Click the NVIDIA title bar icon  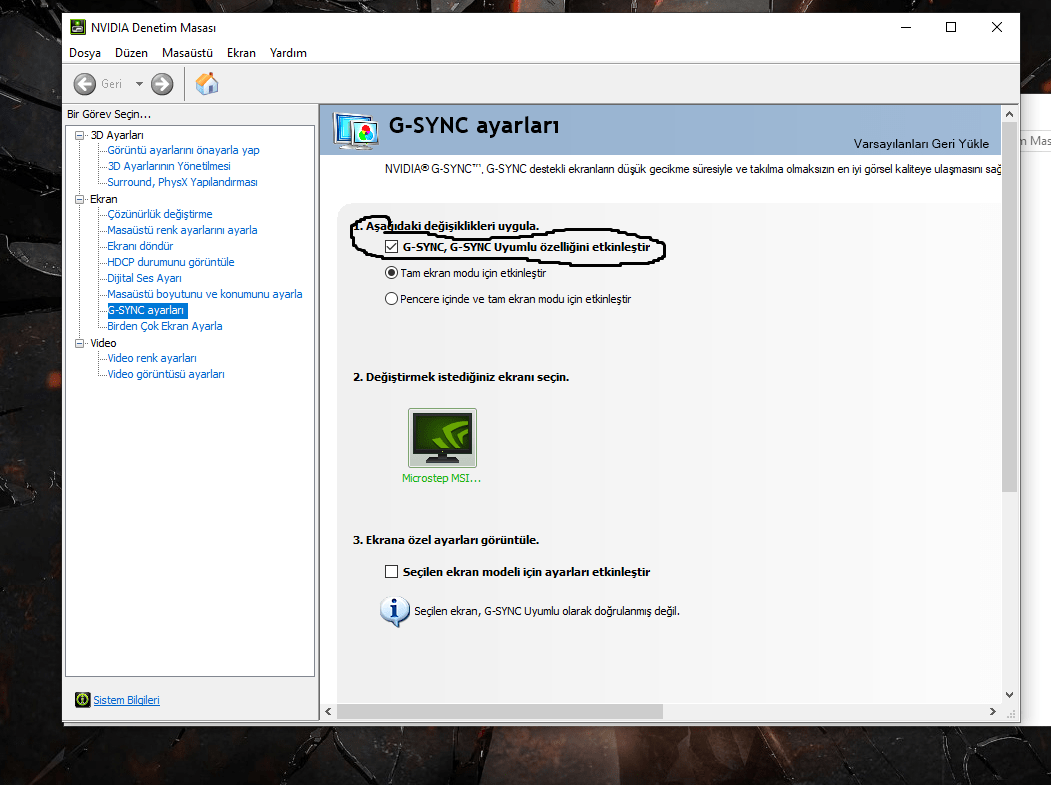coord(78,27)
